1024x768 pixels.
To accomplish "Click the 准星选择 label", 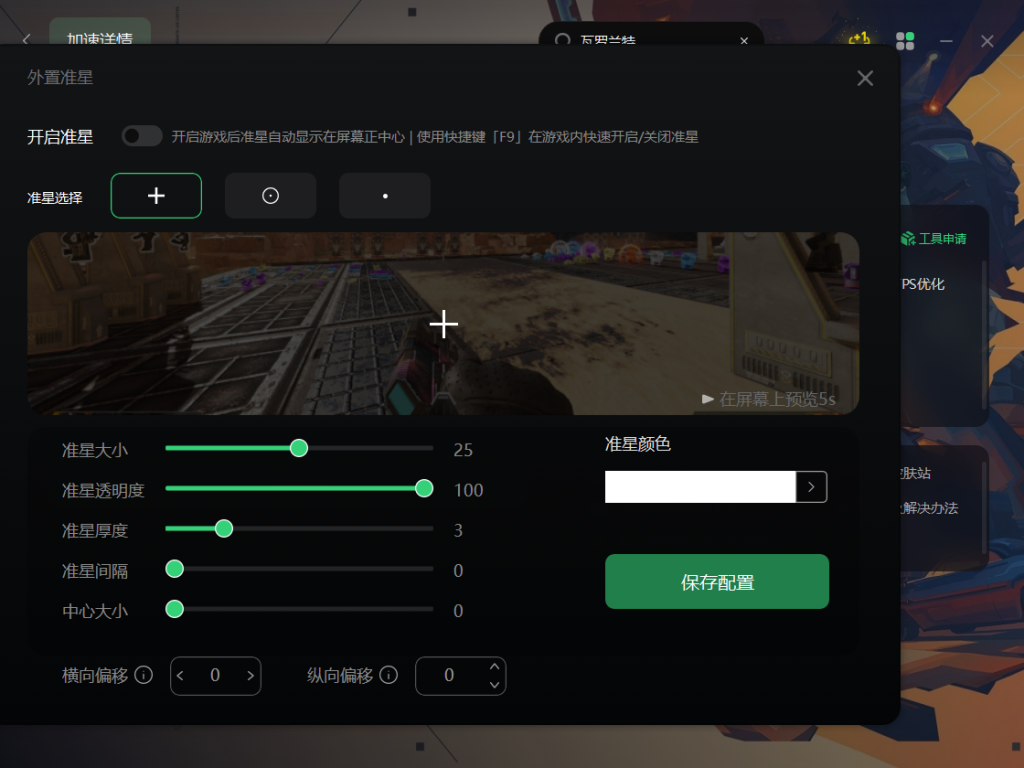I will pyautogui.click(x=55, y=197).
